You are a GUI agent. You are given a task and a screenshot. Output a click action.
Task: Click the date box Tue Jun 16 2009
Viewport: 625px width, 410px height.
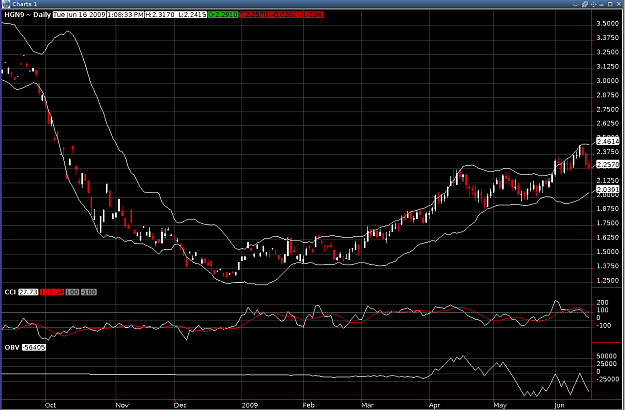coord(79,15)
